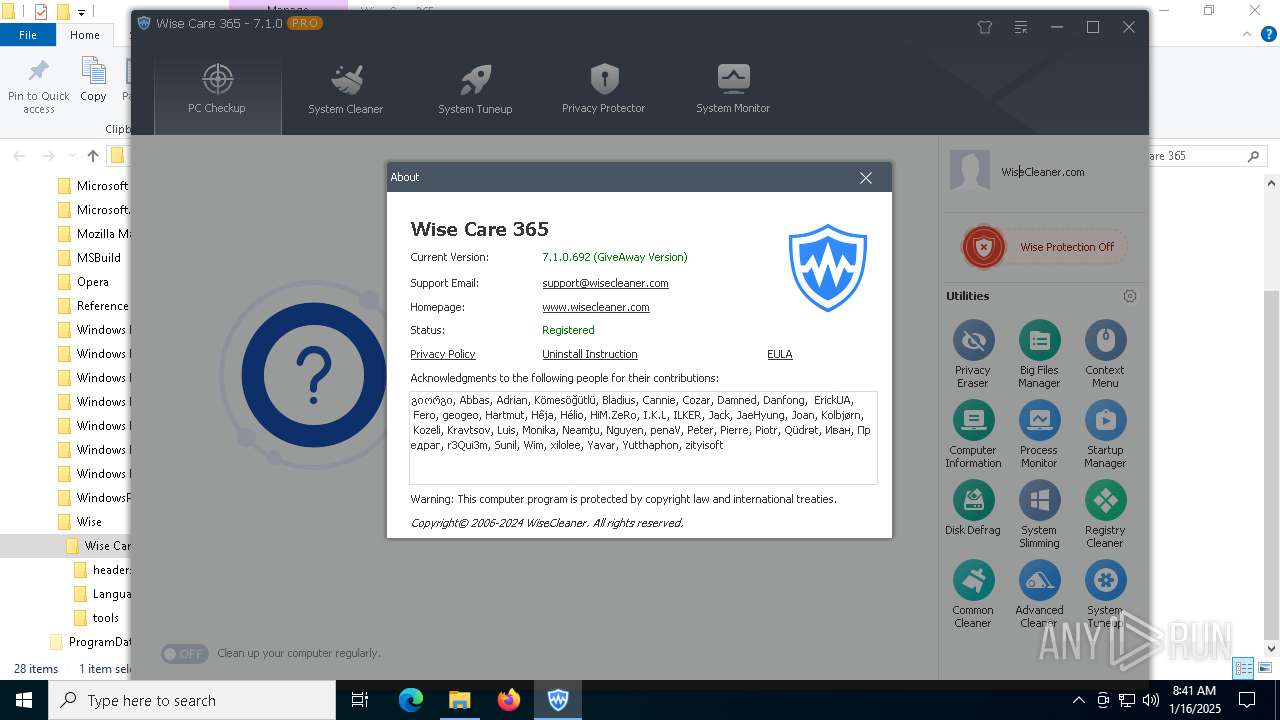Screen dimensions: 1280x720
Task: Open the Privacy Policy link
Action: 443,354
